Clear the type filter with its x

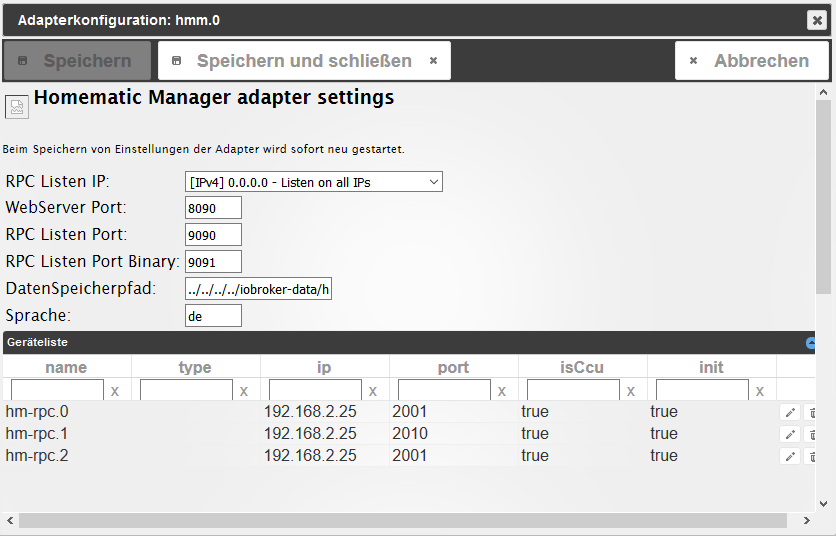point(244,391)
